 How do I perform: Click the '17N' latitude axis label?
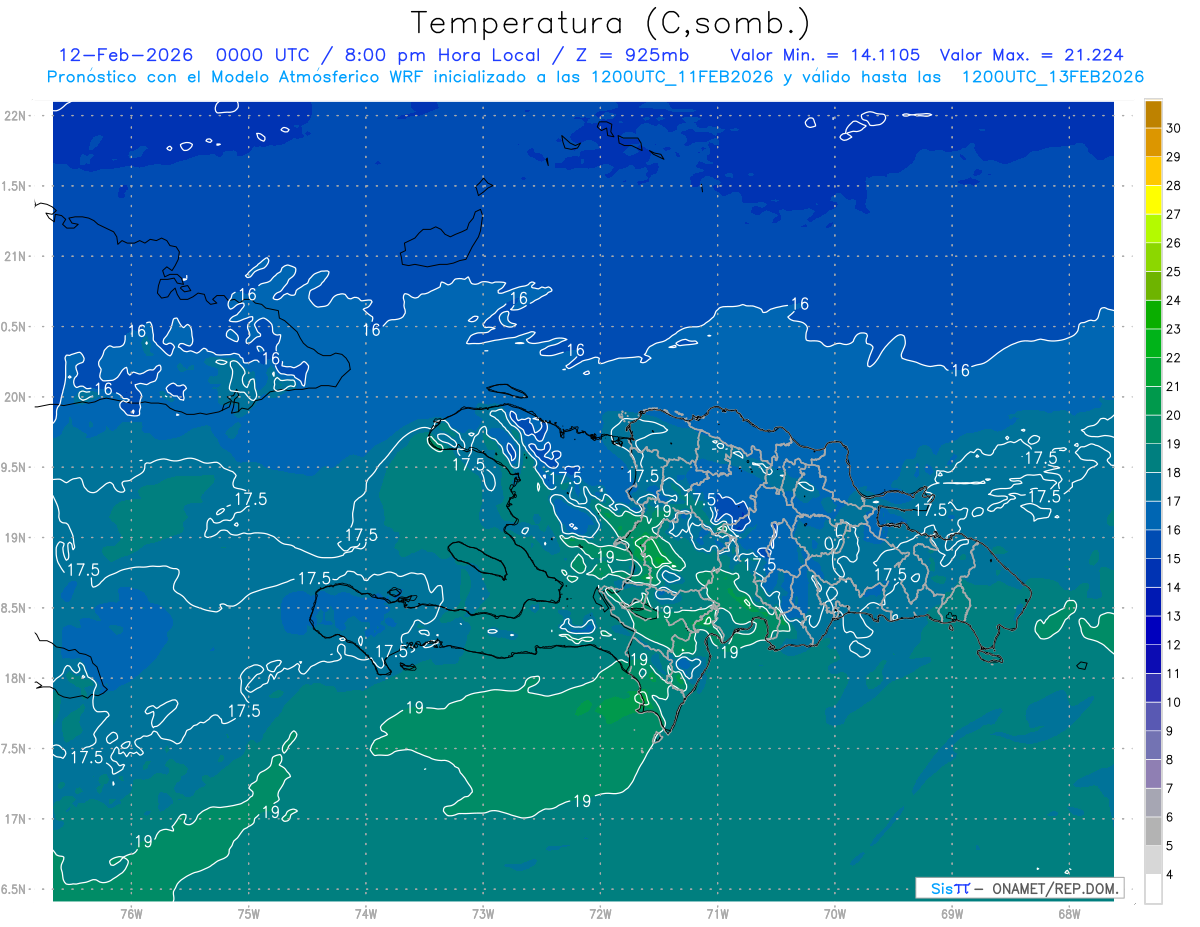pos(16,819)
